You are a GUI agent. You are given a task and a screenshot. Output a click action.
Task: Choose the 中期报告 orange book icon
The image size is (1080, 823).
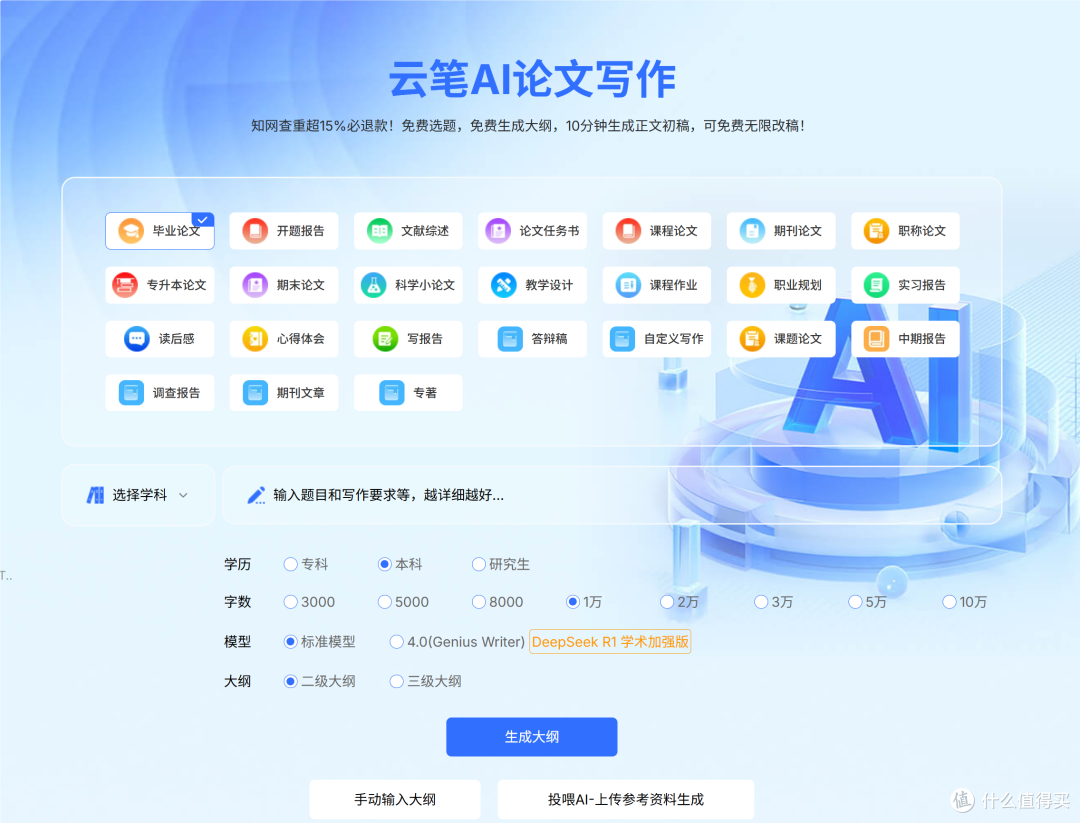[x=876, y=339]
